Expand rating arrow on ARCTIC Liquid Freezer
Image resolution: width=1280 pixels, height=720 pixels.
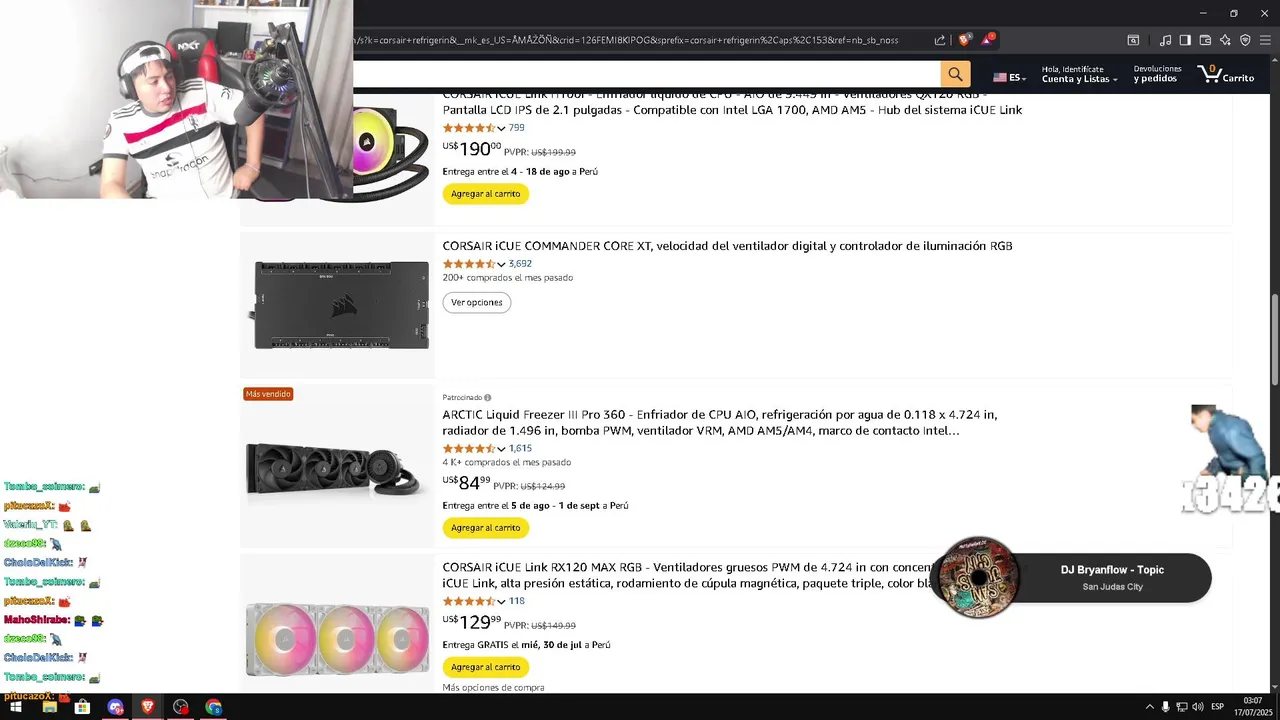[x=501, y=449]
